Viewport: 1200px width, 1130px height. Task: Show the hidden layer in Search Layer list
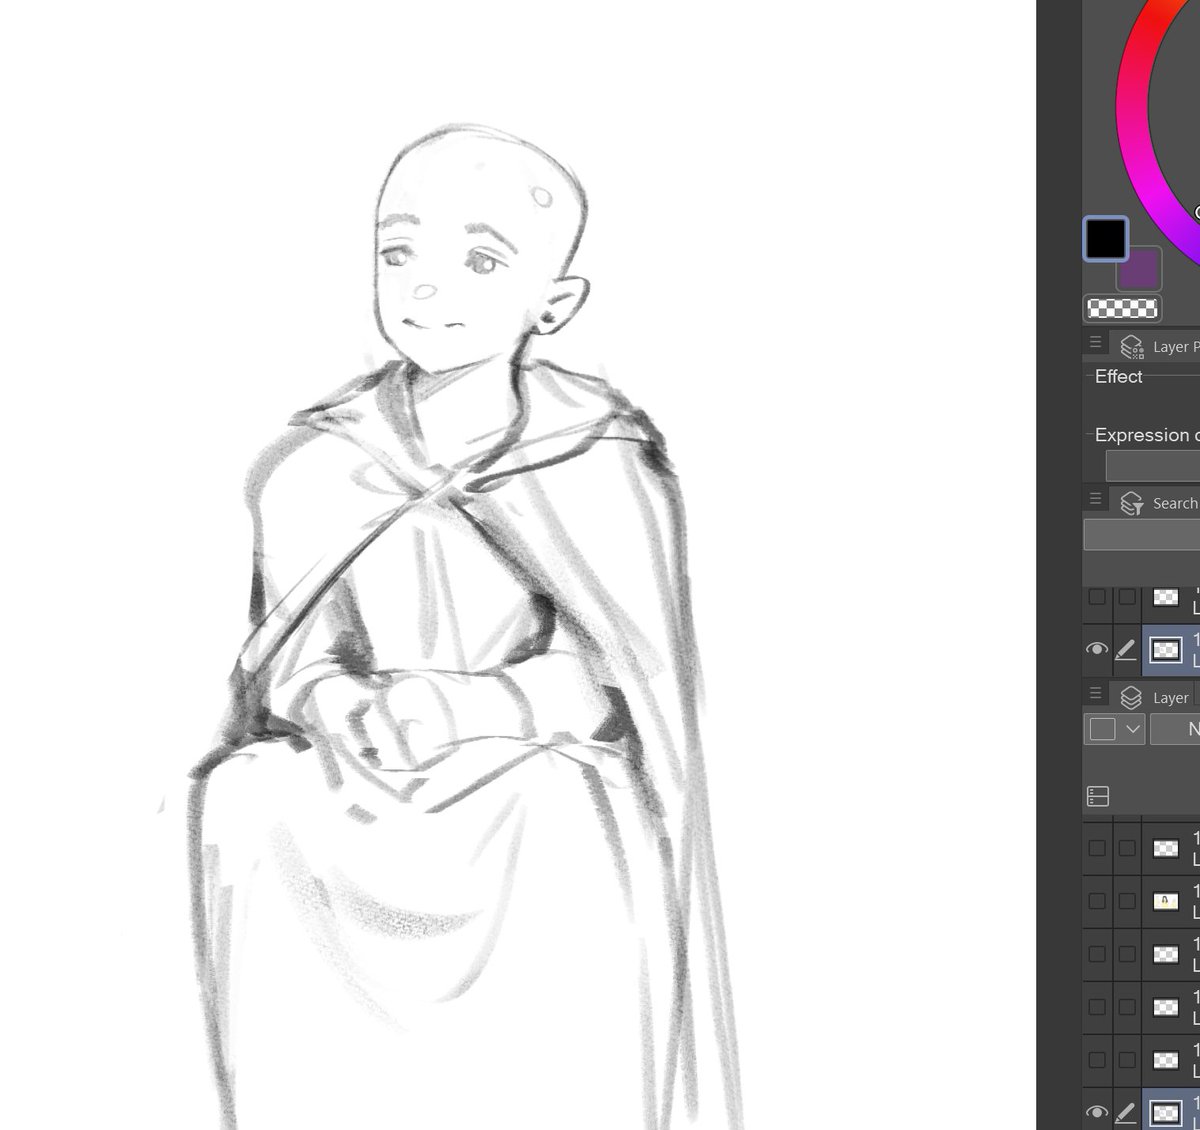[1097, 597]
